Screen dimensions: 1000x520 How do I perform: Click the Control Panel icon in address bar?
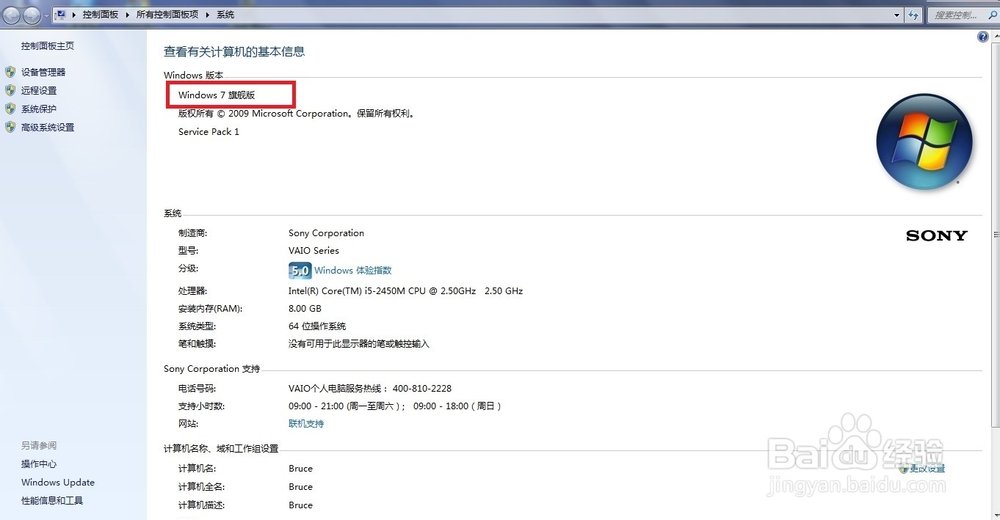pos(61,14)
